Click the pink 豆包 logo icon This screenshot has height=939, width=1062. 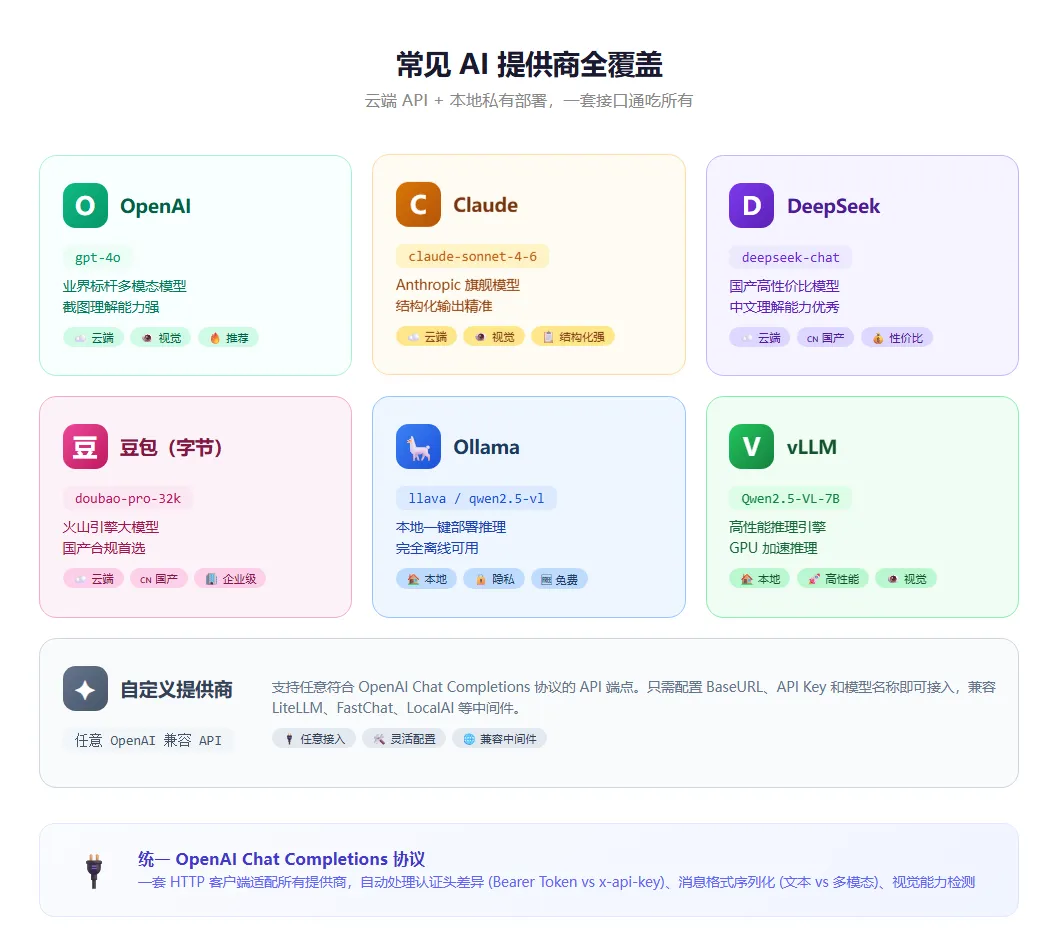pyautogui.click(x=85, y=446)
